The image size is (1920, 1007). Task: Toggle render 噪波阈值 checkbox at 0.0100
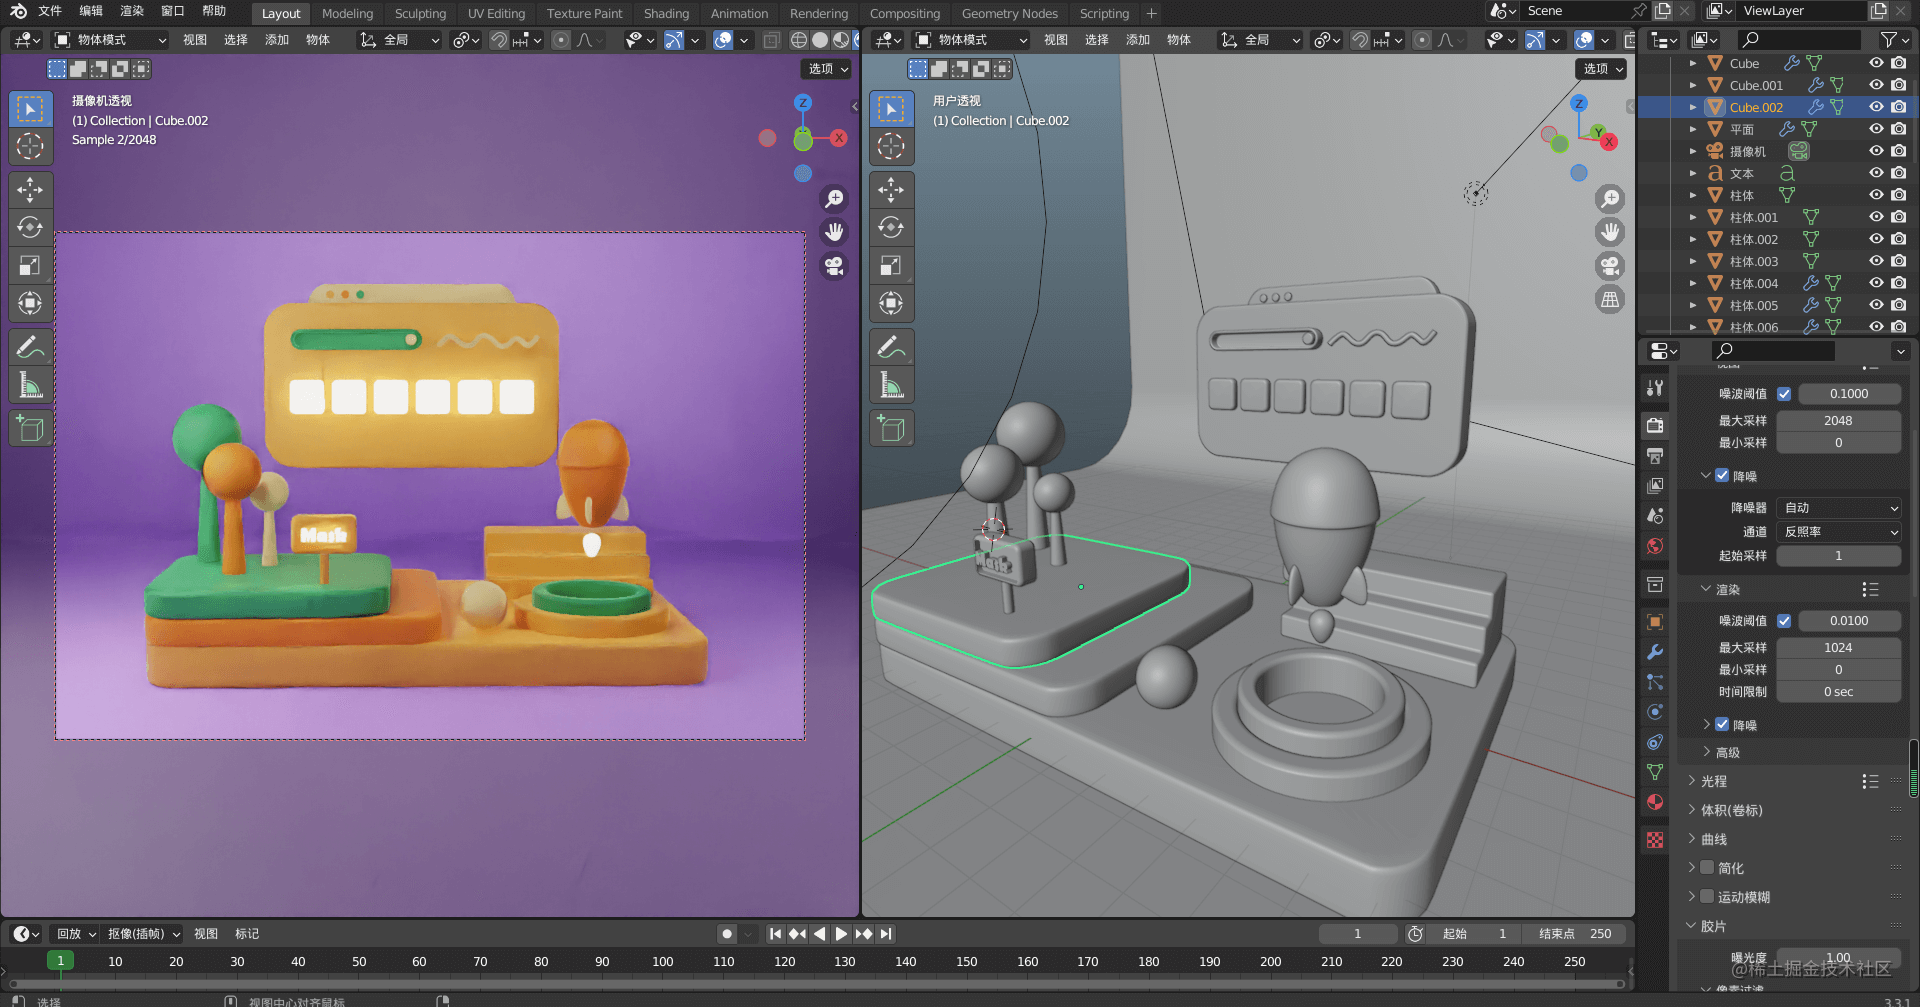pyautogui.click(x=1784, y=621)
